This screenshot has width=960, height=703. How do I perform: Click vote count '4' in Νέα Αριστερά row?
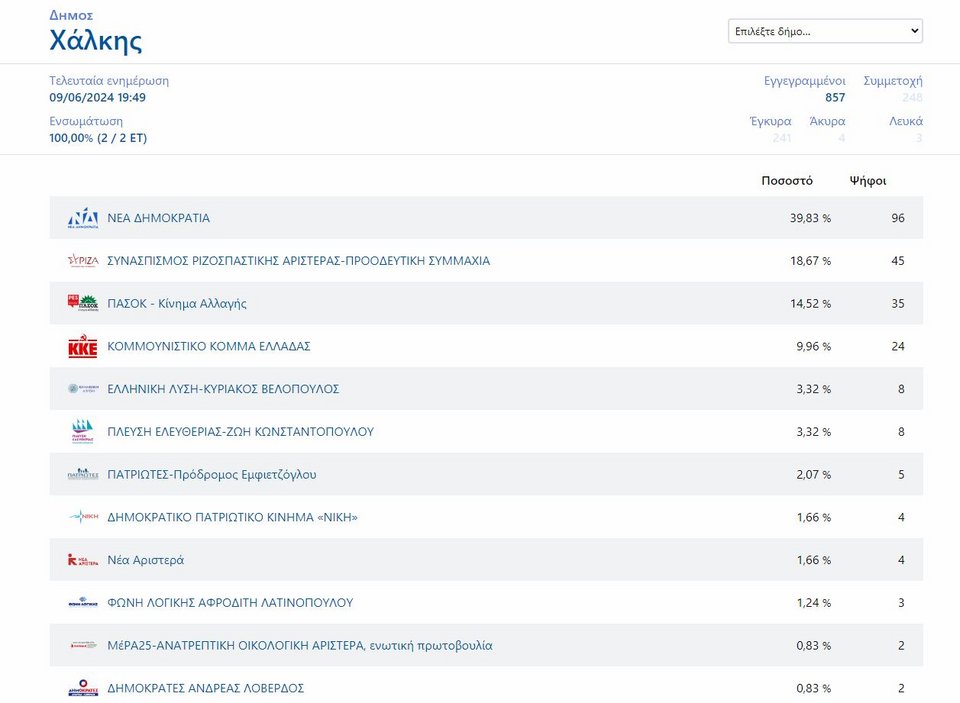point(901,560)
